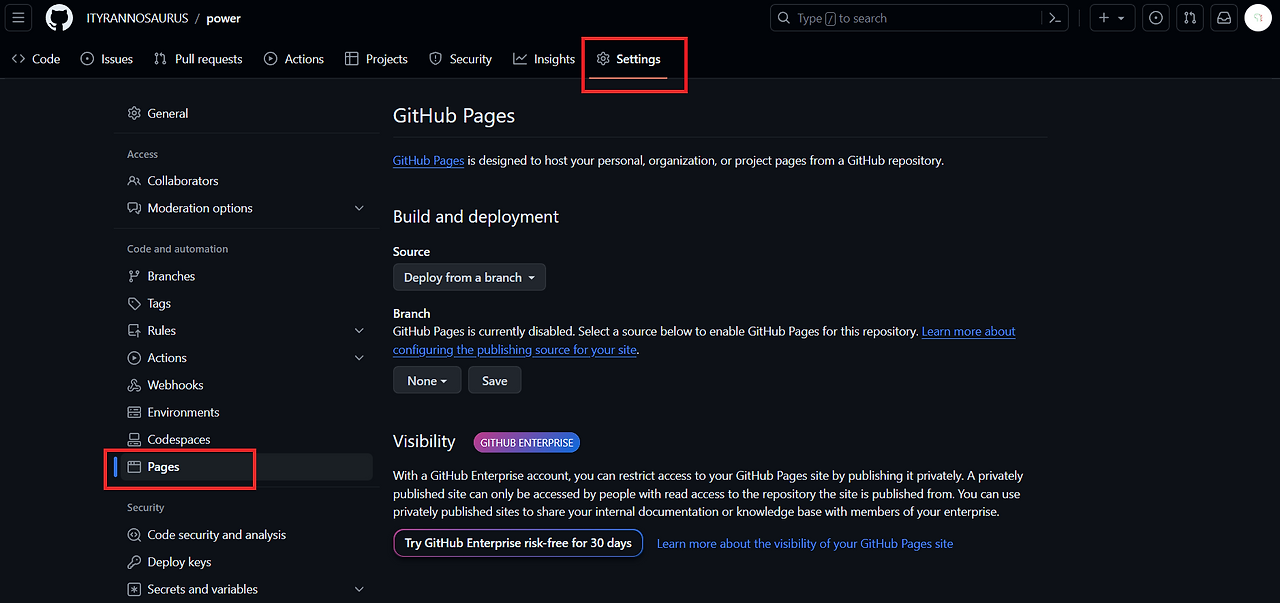Click your profile avatar

point(1257,17)
